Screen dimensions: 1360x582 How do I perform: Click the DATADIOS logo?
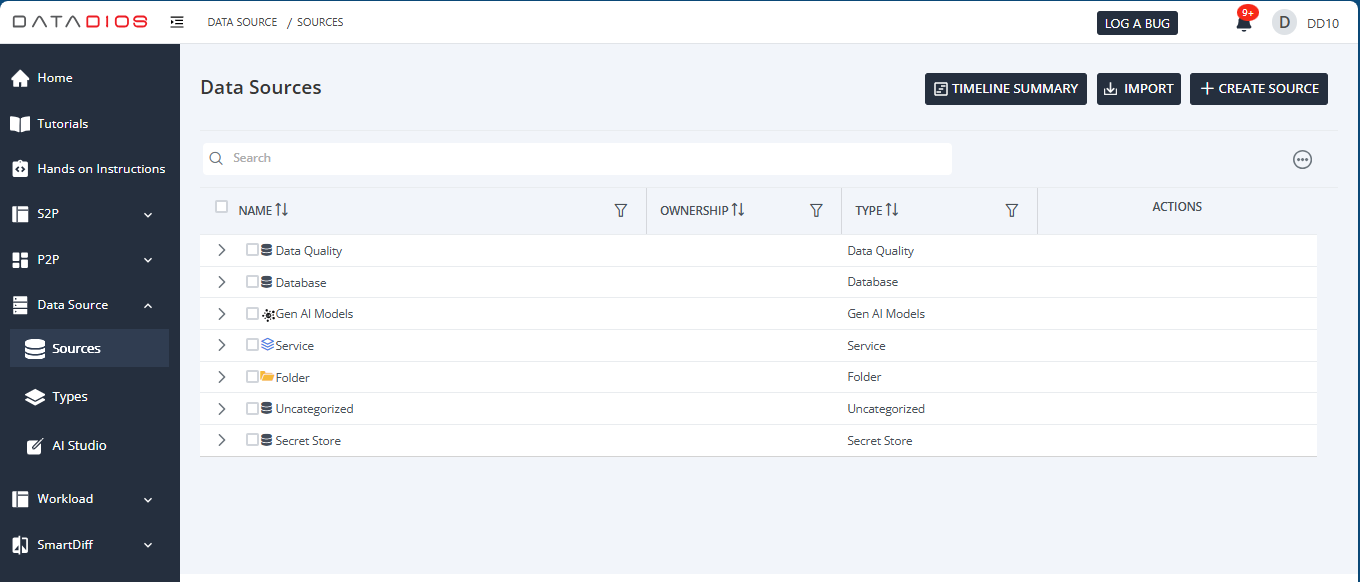[79, 20]
